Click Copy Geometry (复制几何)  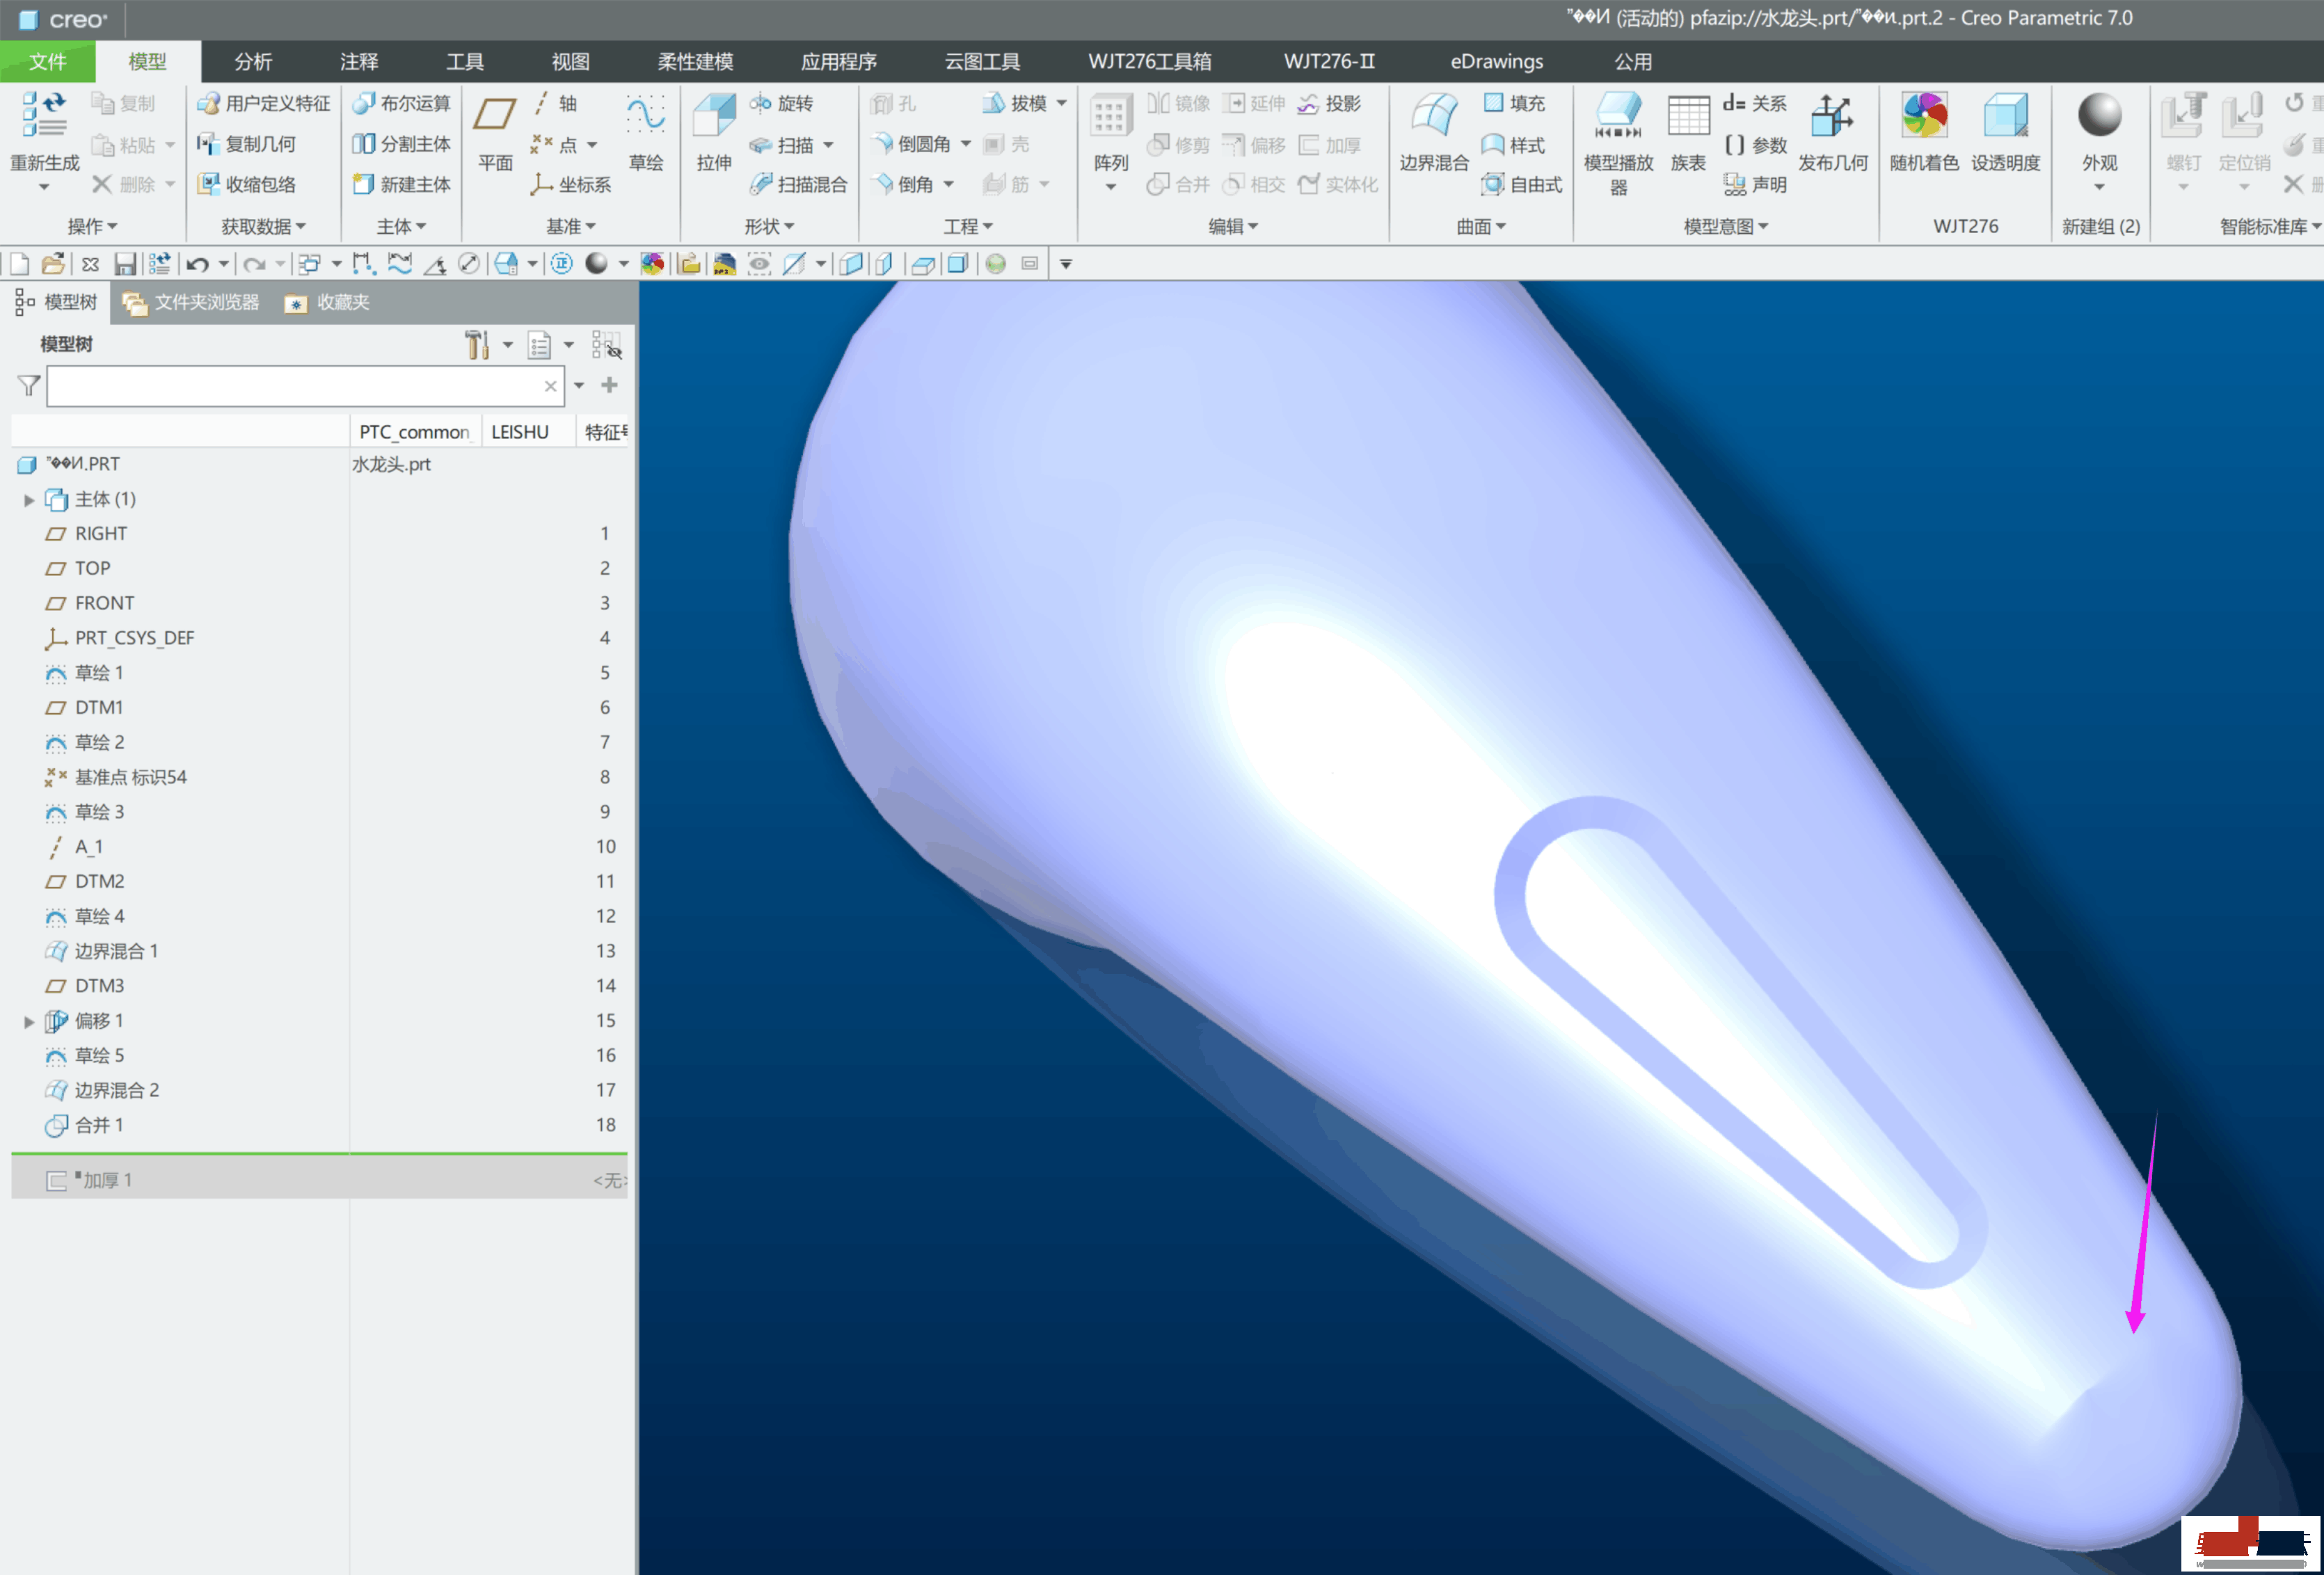tap(247, 144)
